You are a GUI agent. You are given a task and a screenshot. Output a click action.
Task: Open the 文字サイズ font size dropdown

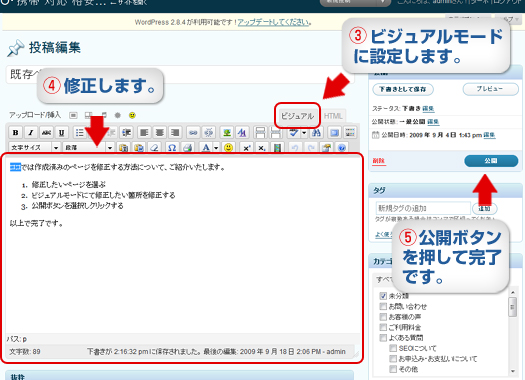click(34, 148)
